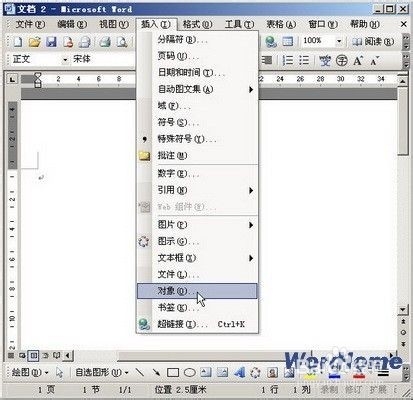Open the Reading layout 阅读(R) button

(373, 42)
